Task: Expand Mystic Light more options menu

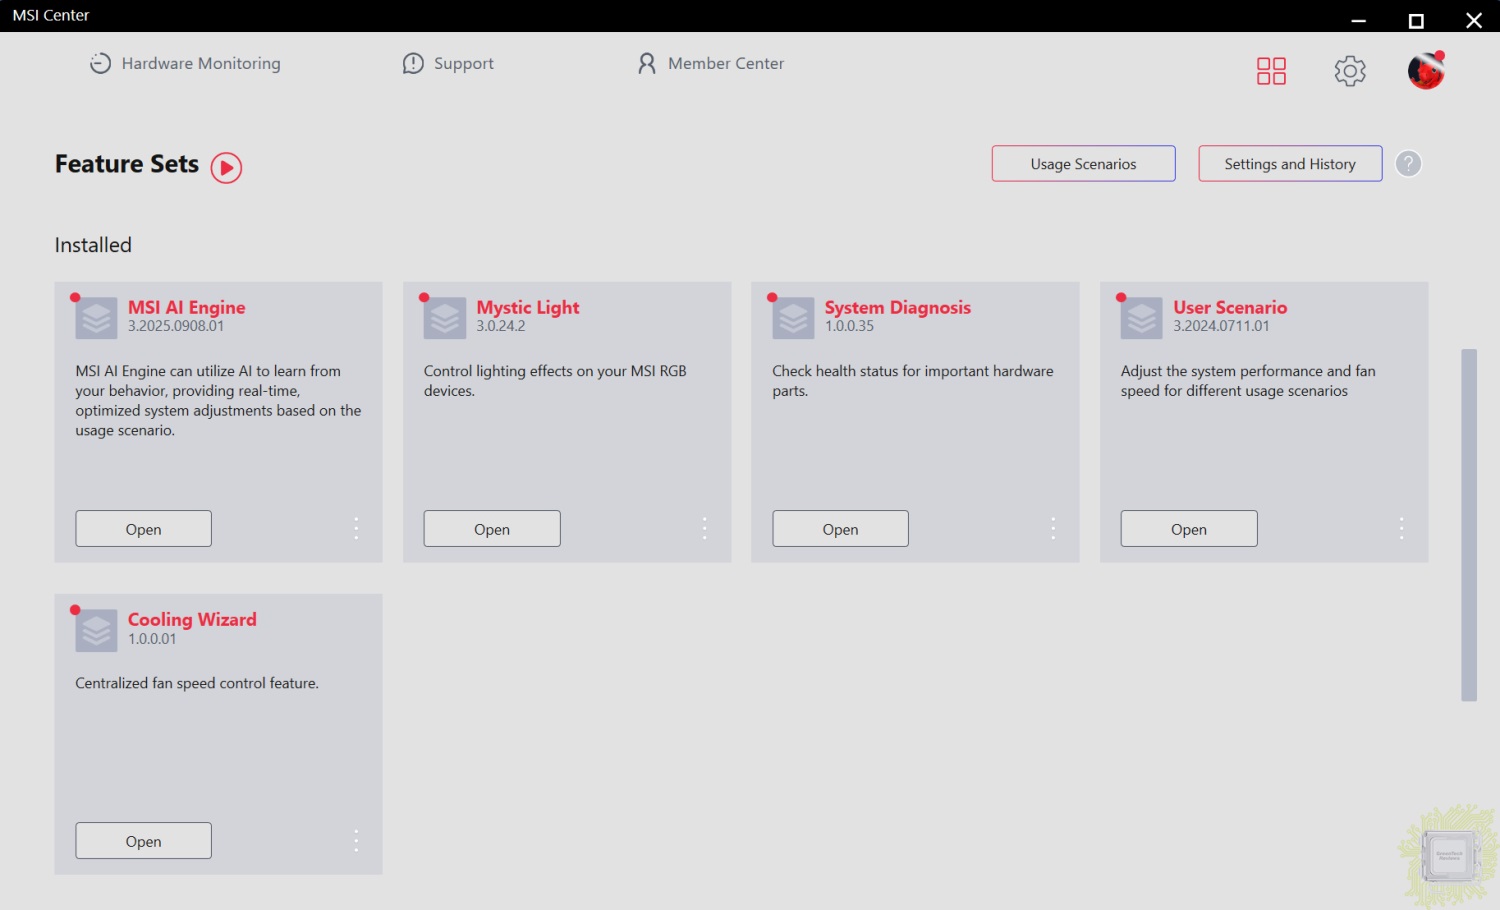Action: [704, 528]
